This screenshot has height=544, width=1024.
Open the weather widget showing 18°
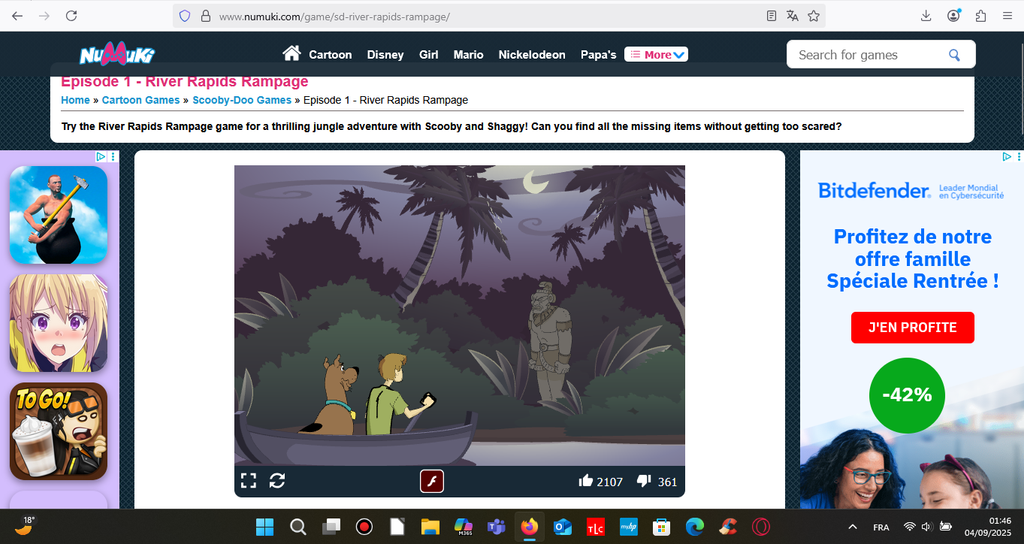tap(24, 526)
